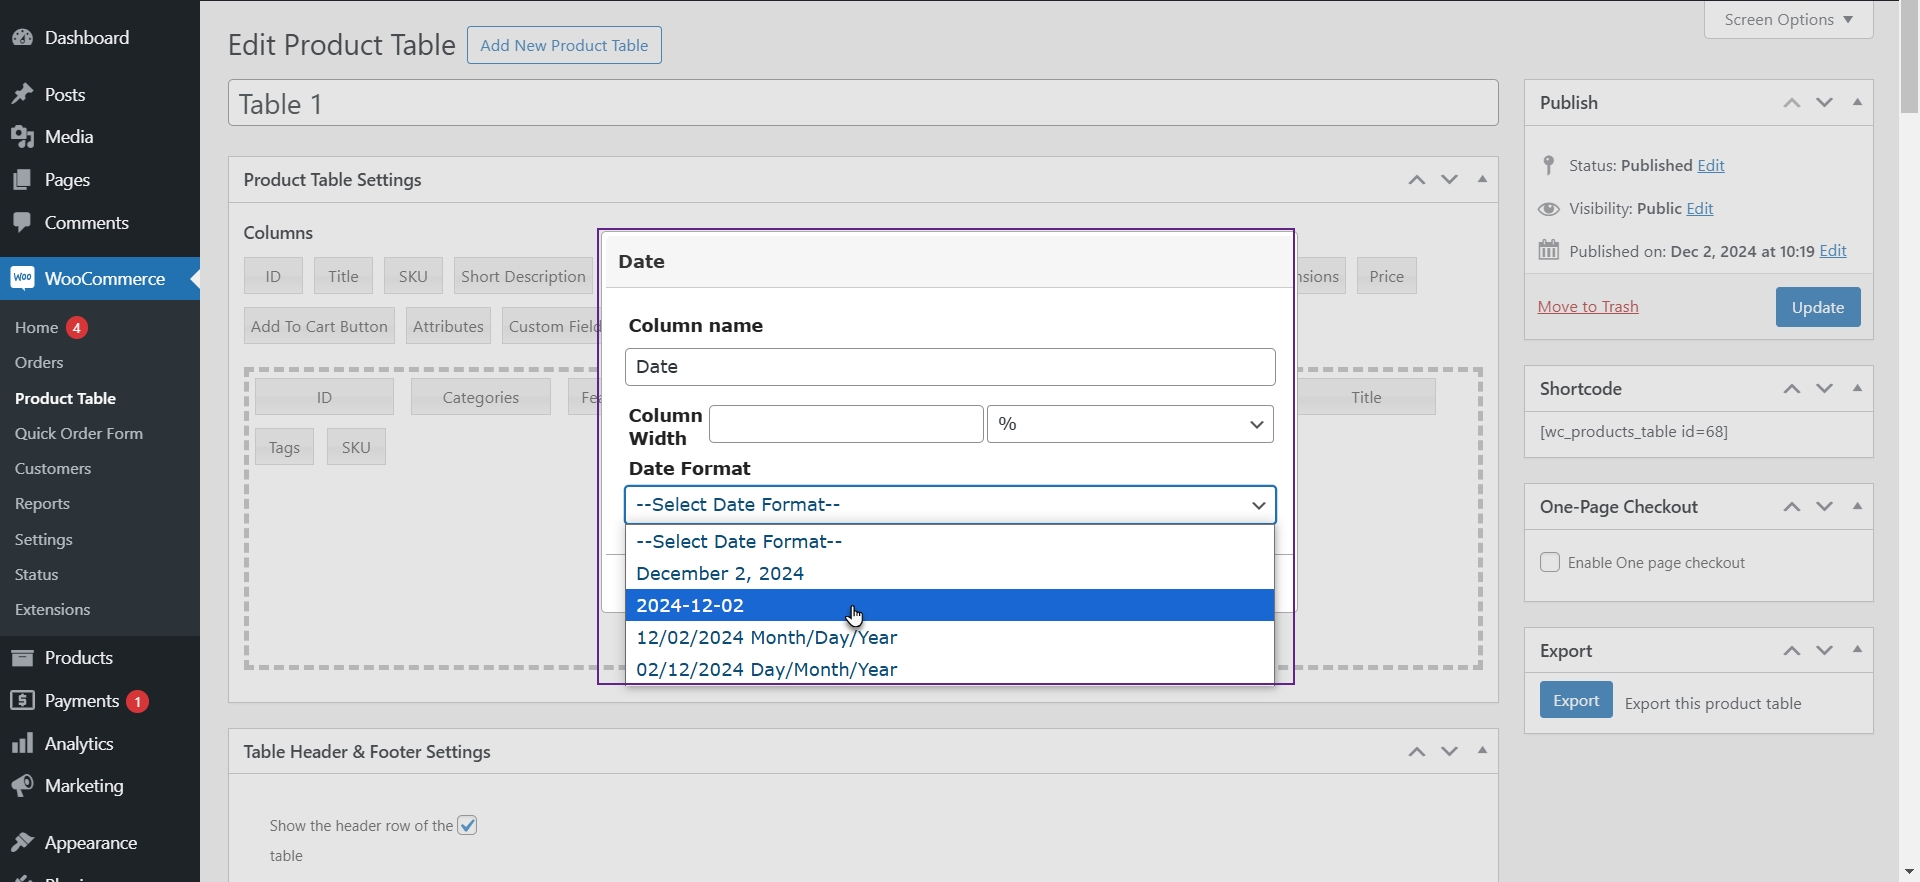Click the Dashboard icon in sidebar
This screenshot has height=882, width=1920.
(22, 38)
